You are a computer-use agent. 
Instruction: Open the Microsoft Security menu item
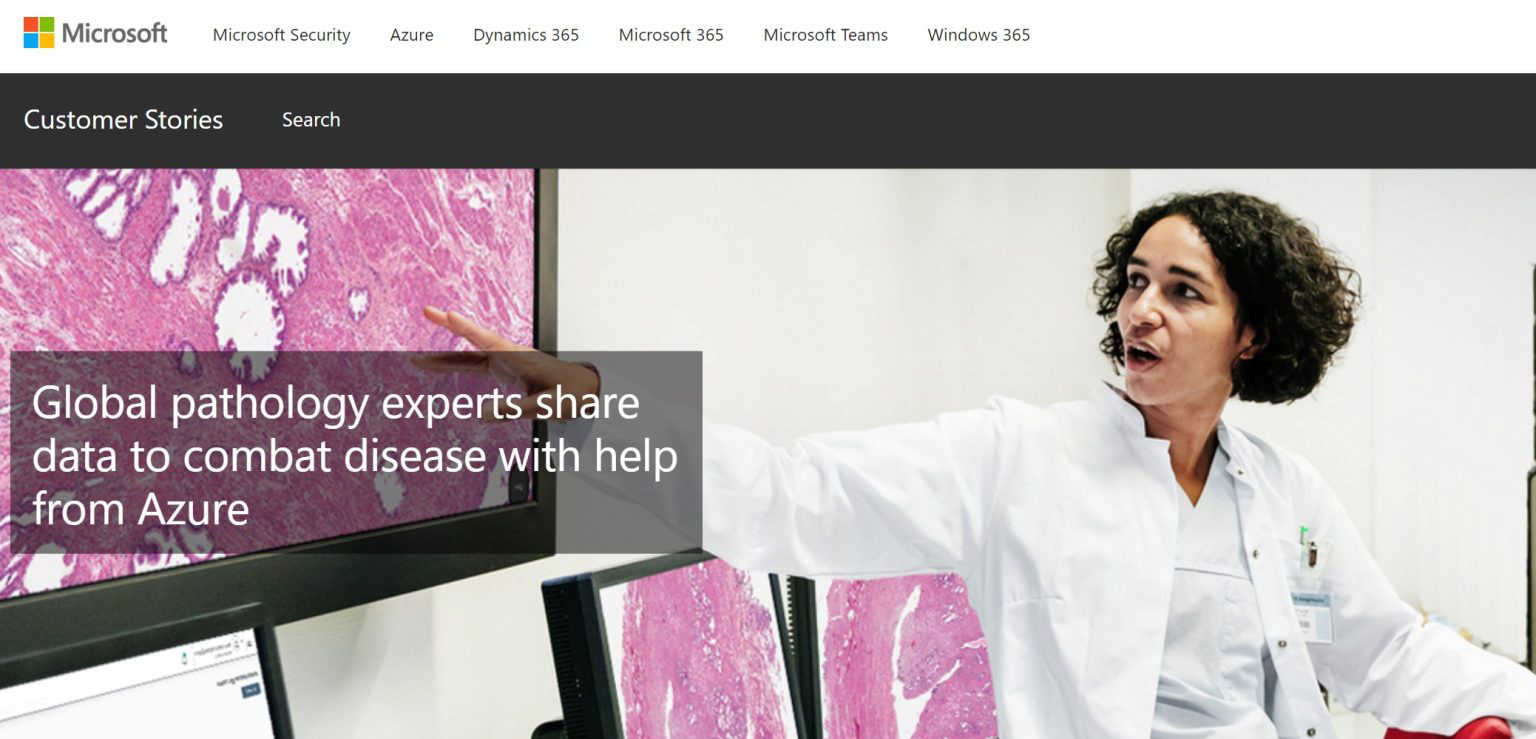click(x=281, y=35)
